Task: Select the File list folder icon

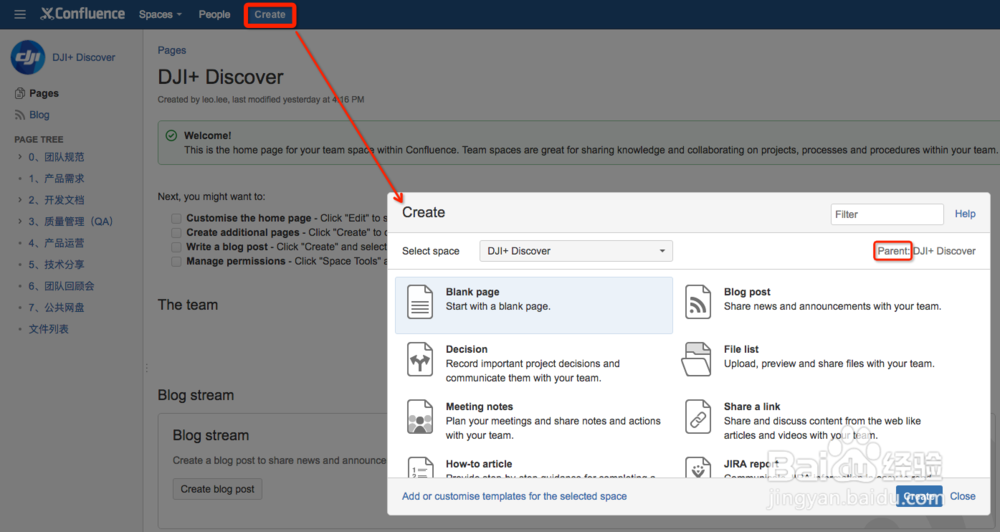Action: tap(696, 359)
